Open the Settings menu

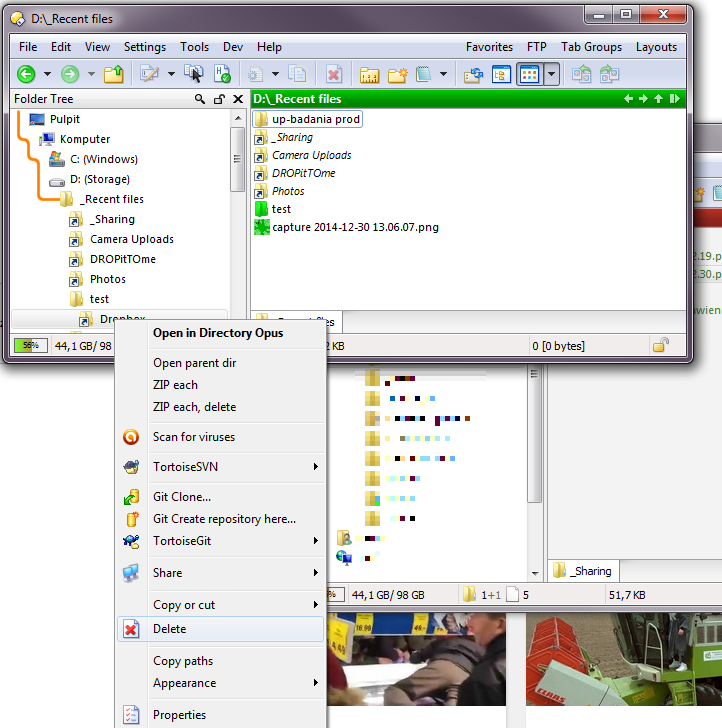click(145, 47)
